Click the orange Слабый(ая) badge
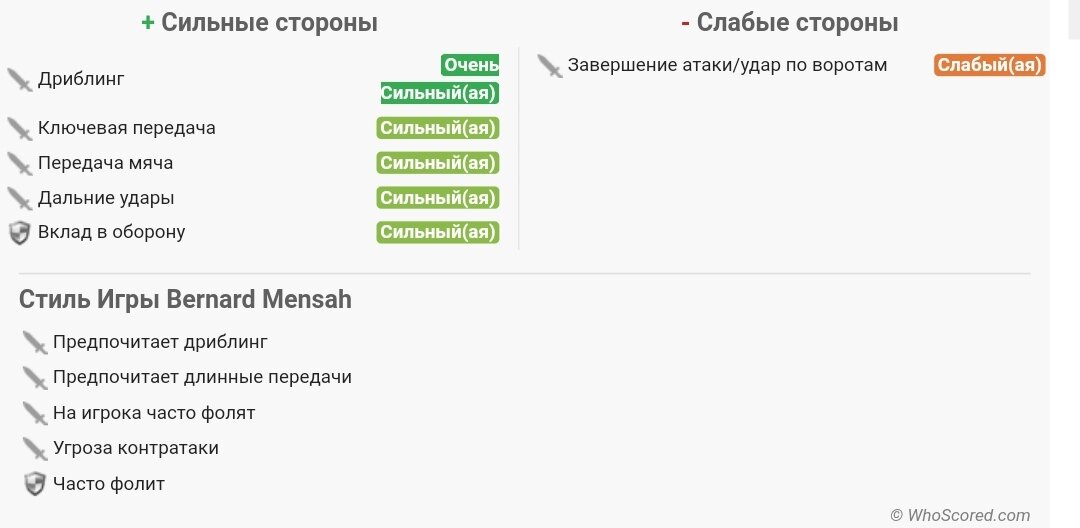Screen dimensions: 1080x528 tap(990, 65)
